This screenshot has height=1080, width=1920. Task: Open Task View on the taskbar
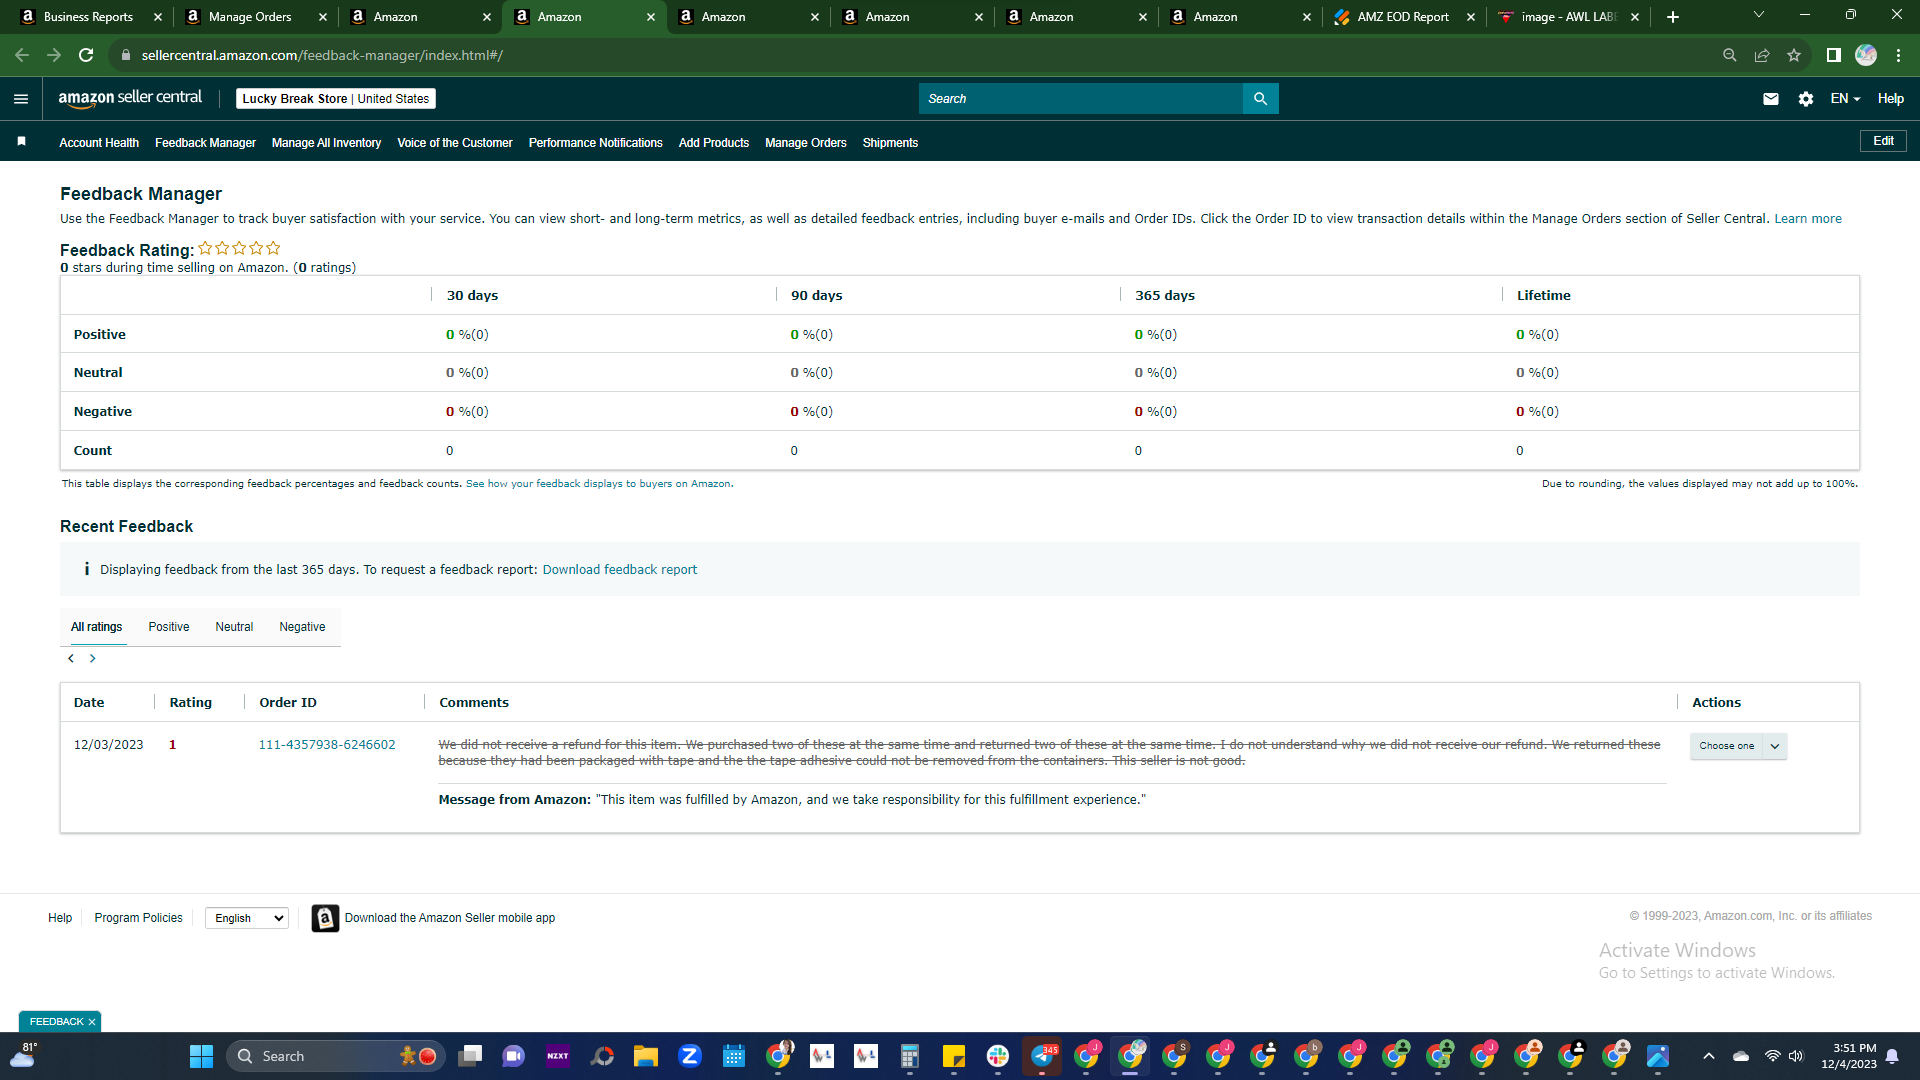[x=470, y=1056]
